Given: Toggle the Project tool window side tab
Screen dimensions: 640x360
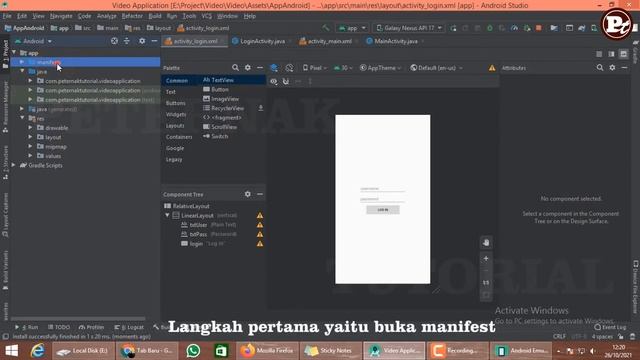Looking at the screenshot, I should pyautogui.click(x=5, y=54).
